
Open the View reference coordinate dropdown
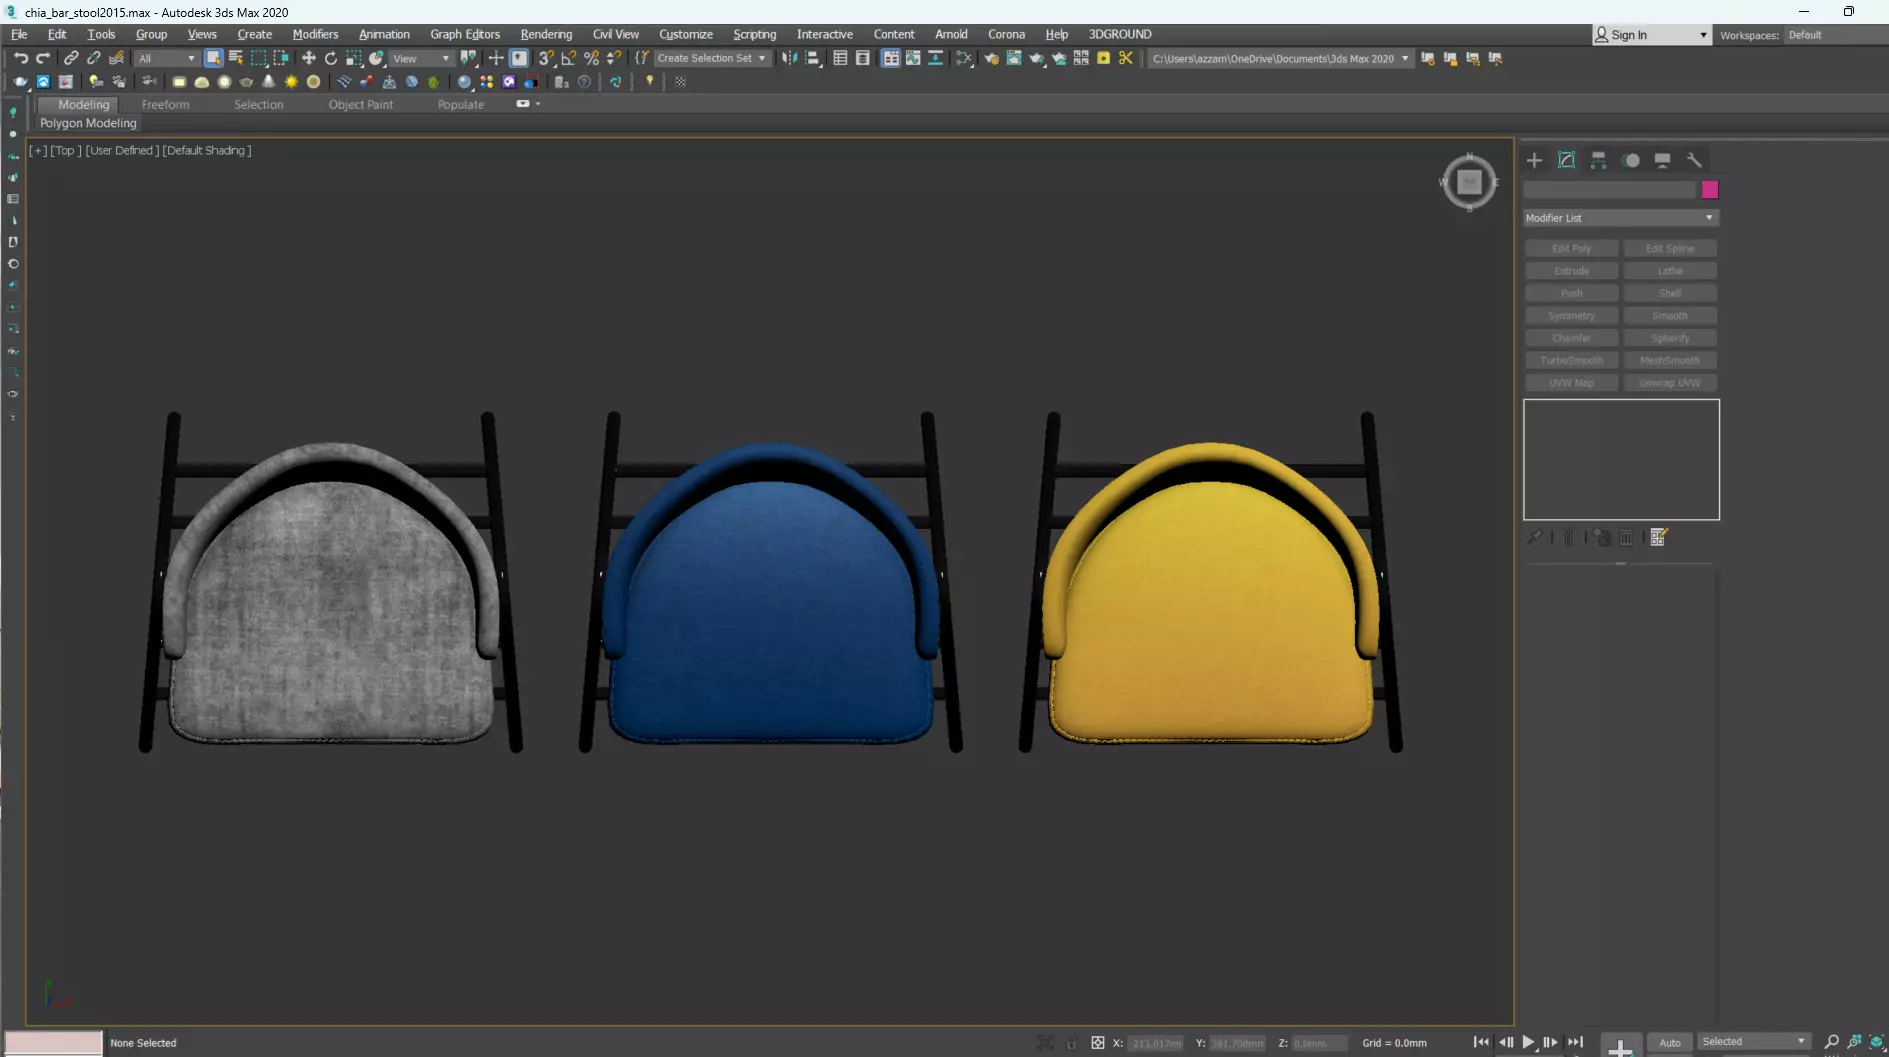(422, 58)
